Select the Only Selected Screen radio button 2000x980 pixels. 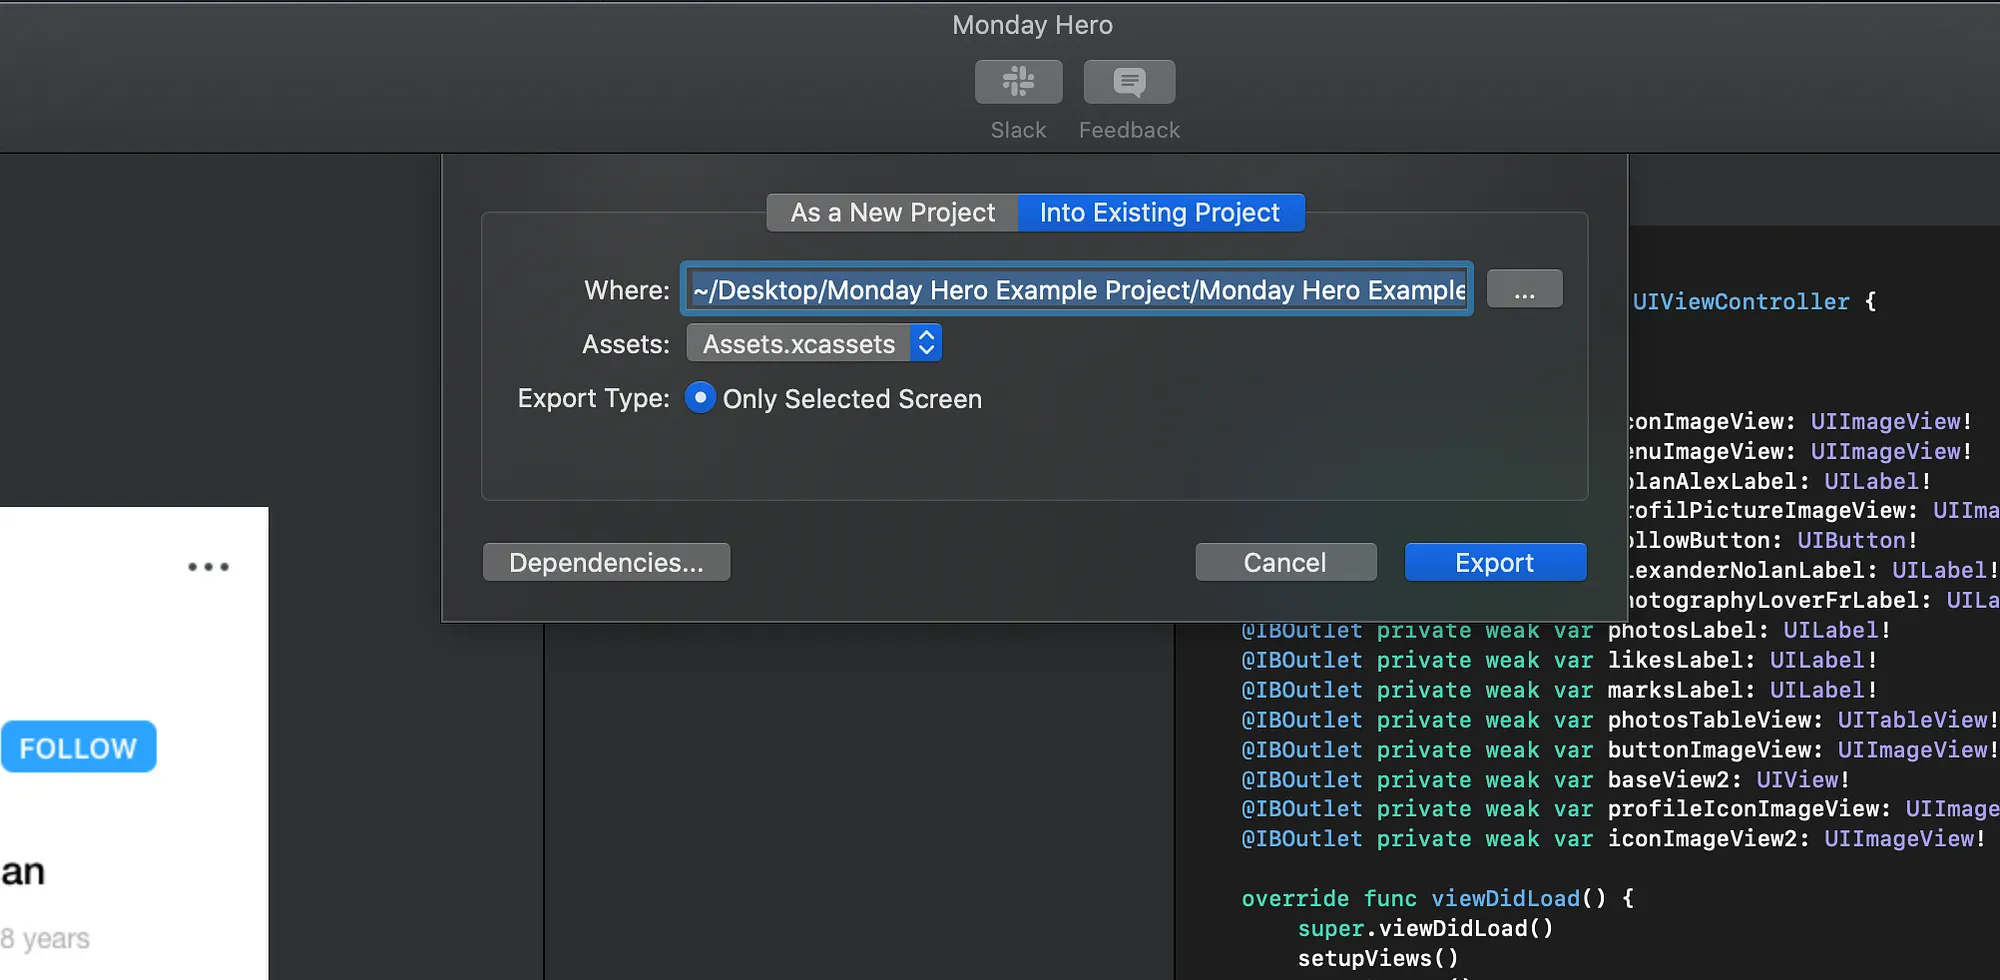pyautogui.click(x=700, y=398)
